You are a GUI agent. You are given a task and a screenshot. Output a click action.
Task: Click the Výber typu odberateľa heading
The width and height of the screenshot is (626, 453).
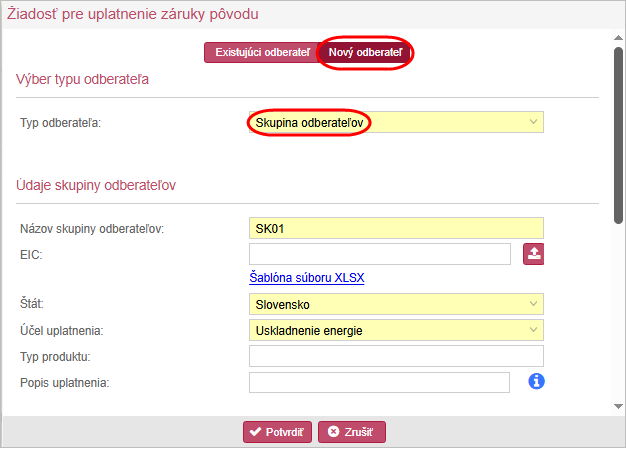point(82,79)
